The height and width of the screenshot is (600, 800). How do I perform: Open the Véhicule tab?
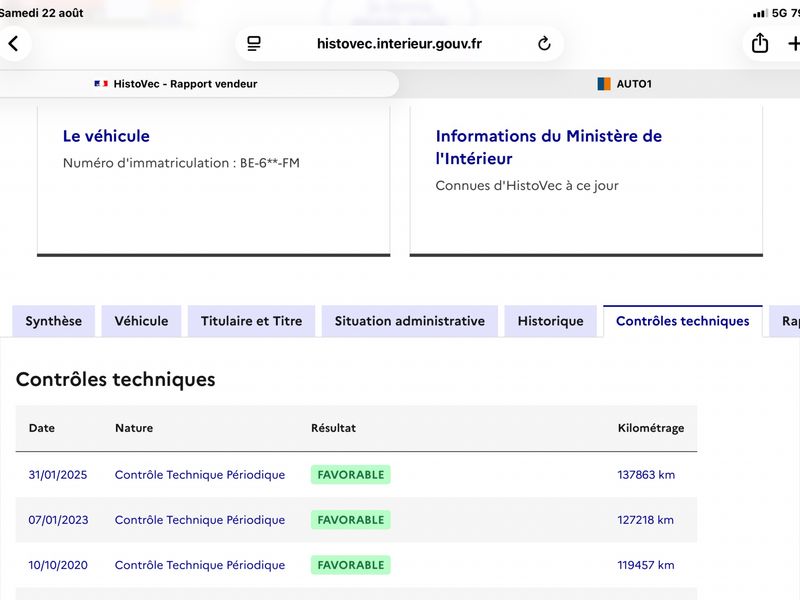pos(141,321)
